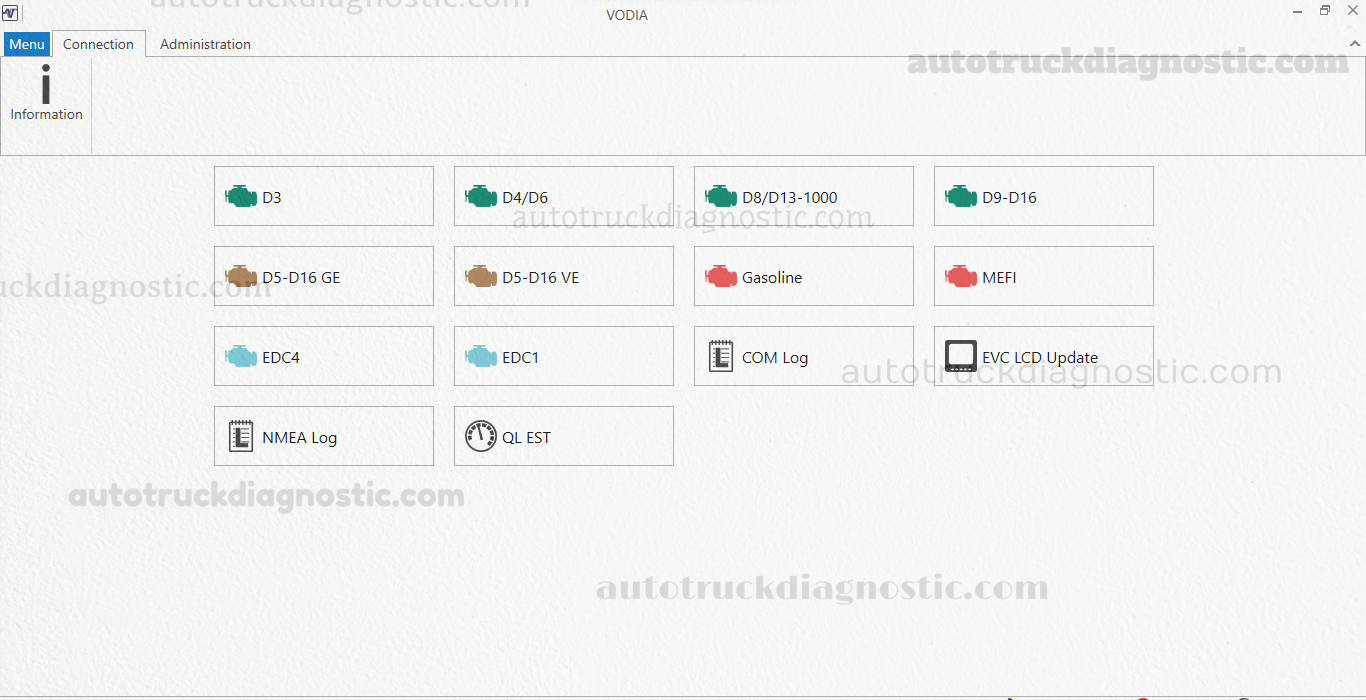Select the D4/D6 engine icon
1366x700 pixels.
481,196
